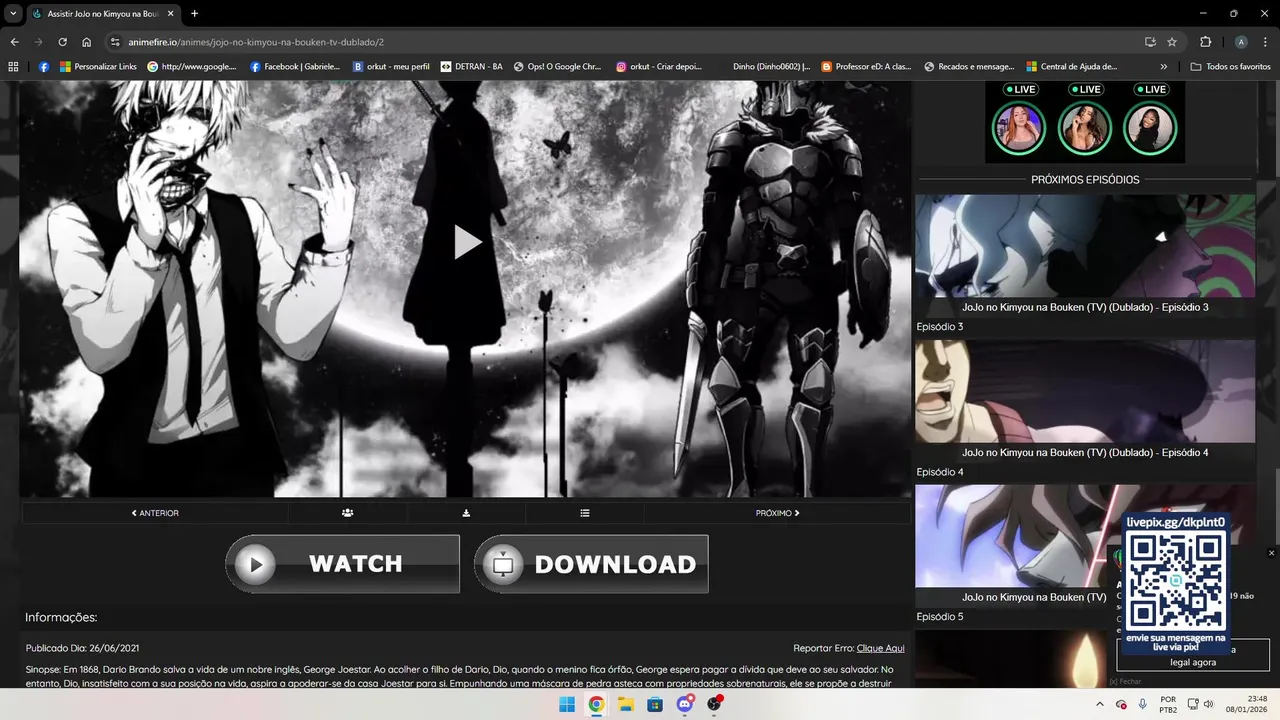Open 'JoJo no Kimyou na Bouken (TV) (Dublado) - Episódio 3' title
The width and height of the screenshot is (1280, 720).
[1085, 307]
